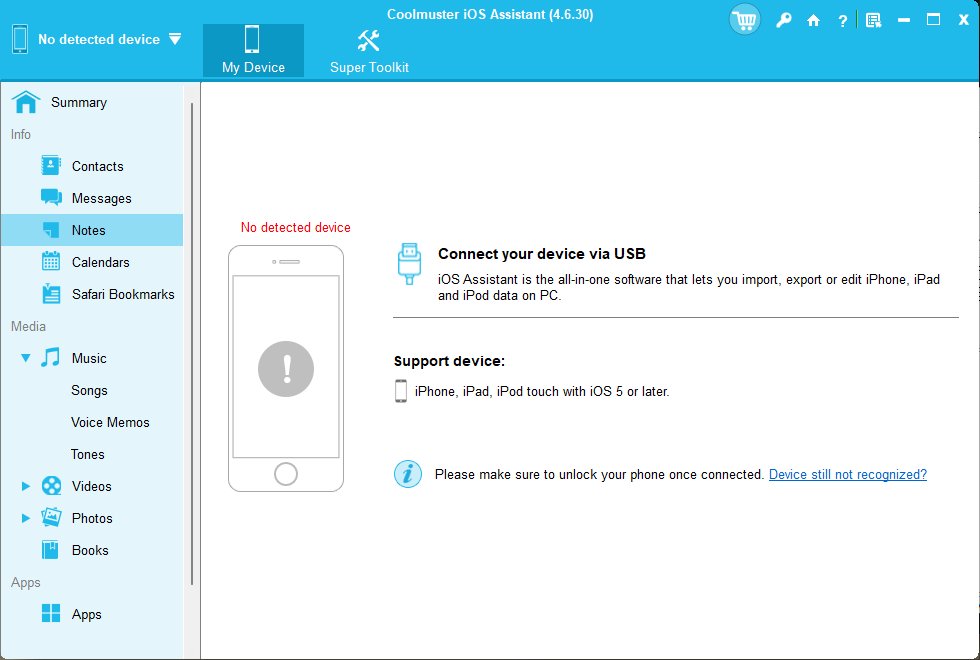This screenshot has height=660, width=980.
Task: Click the Photos picture icon
Action: tap(51, 518)
